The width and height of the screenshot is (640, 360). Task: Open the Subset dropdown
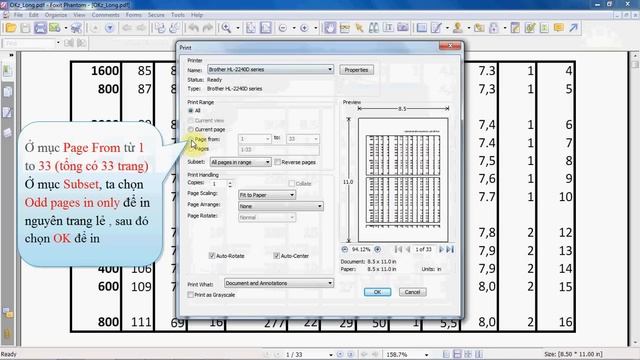pyautogui.click(x=240, y=162)
